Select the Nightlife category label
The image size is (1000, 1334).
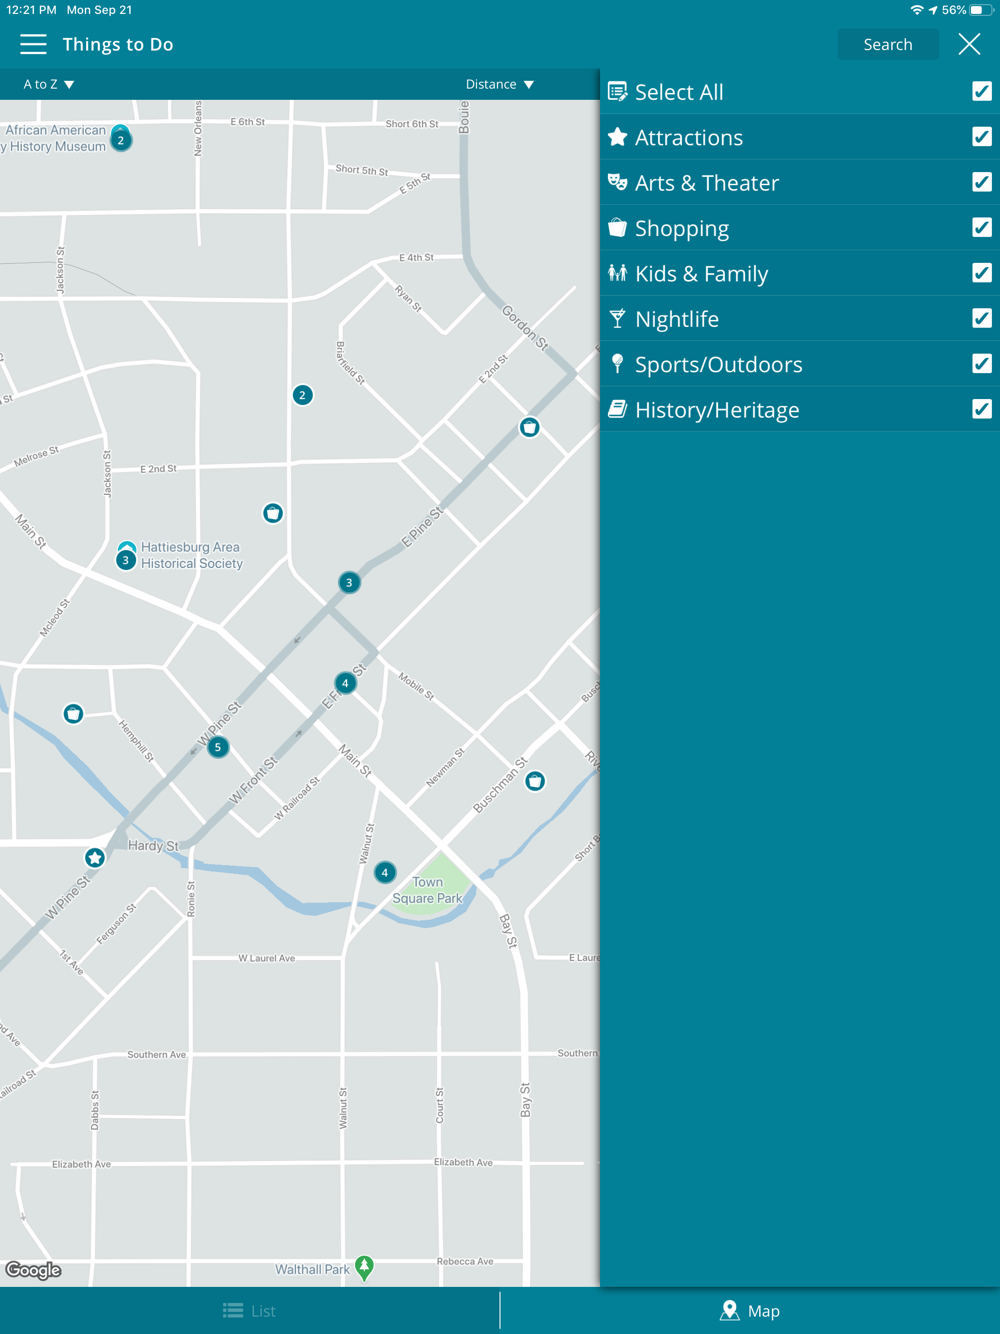pos(677,319)
